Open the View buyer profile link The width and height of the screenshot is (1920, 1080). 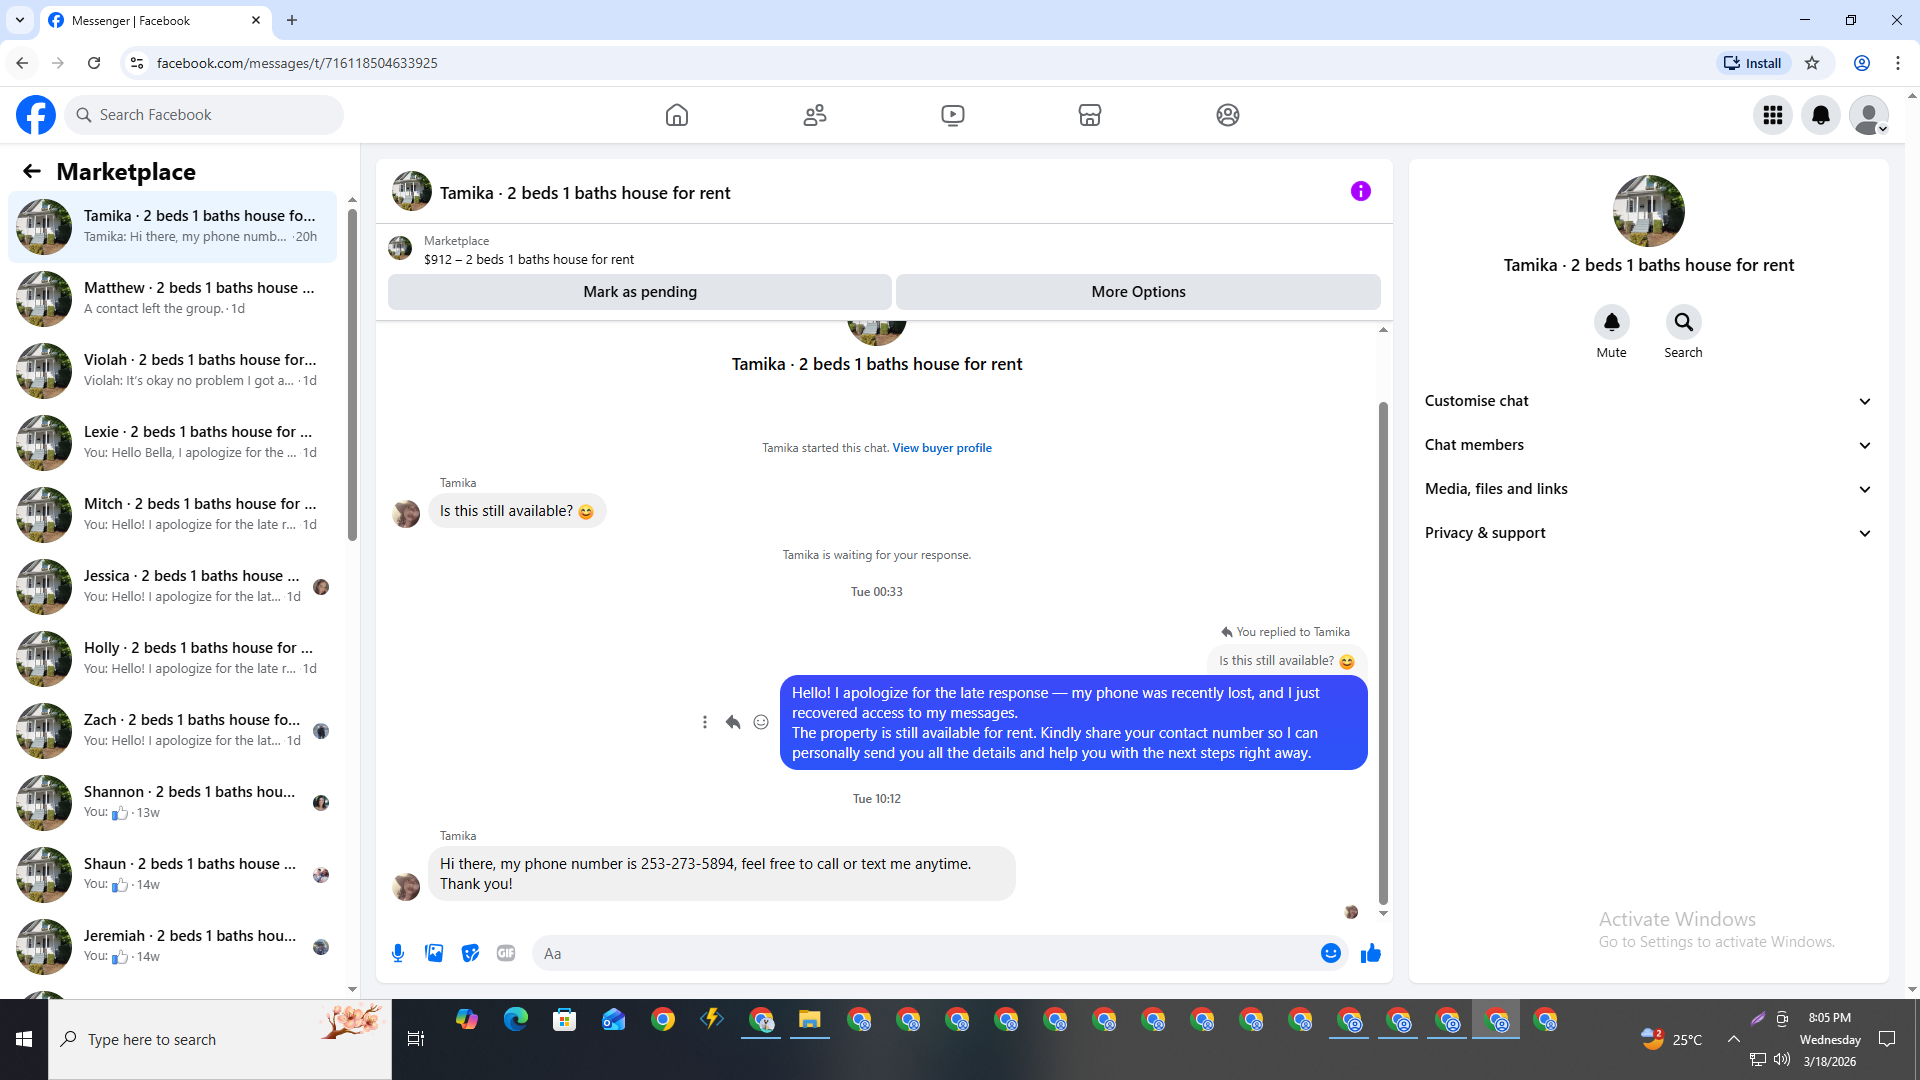pyautogui.click(x=942, y=448)
